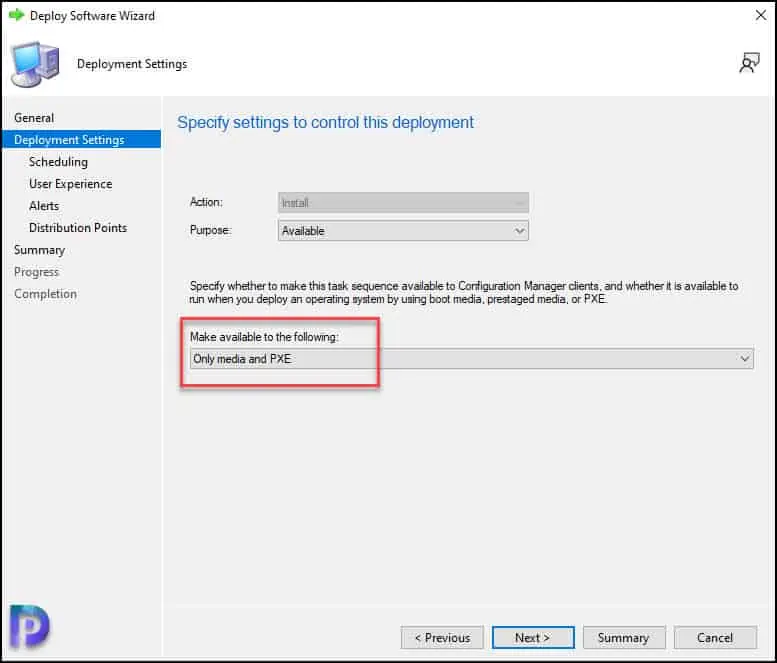Close the Deploy Software Wizard window
777x663 pixels.
click(x=761, y=15)
